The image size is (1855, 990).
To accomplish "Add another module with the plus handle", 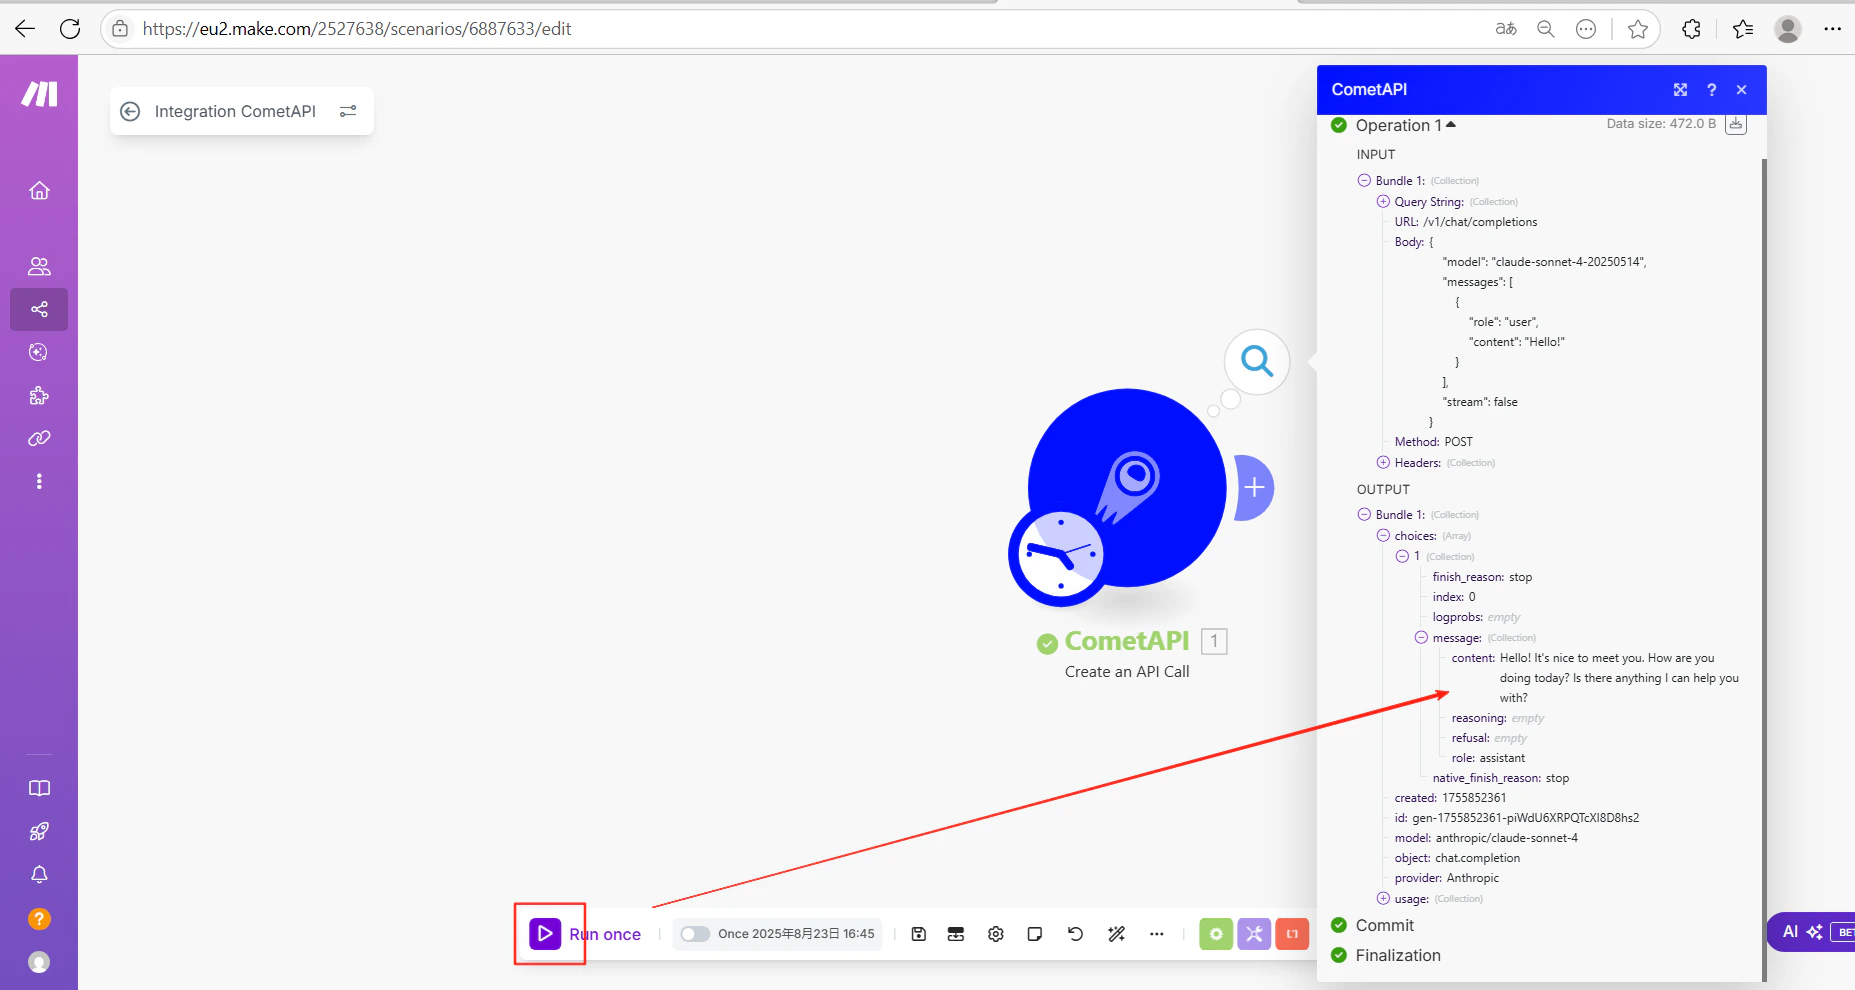I will 1254,488.
